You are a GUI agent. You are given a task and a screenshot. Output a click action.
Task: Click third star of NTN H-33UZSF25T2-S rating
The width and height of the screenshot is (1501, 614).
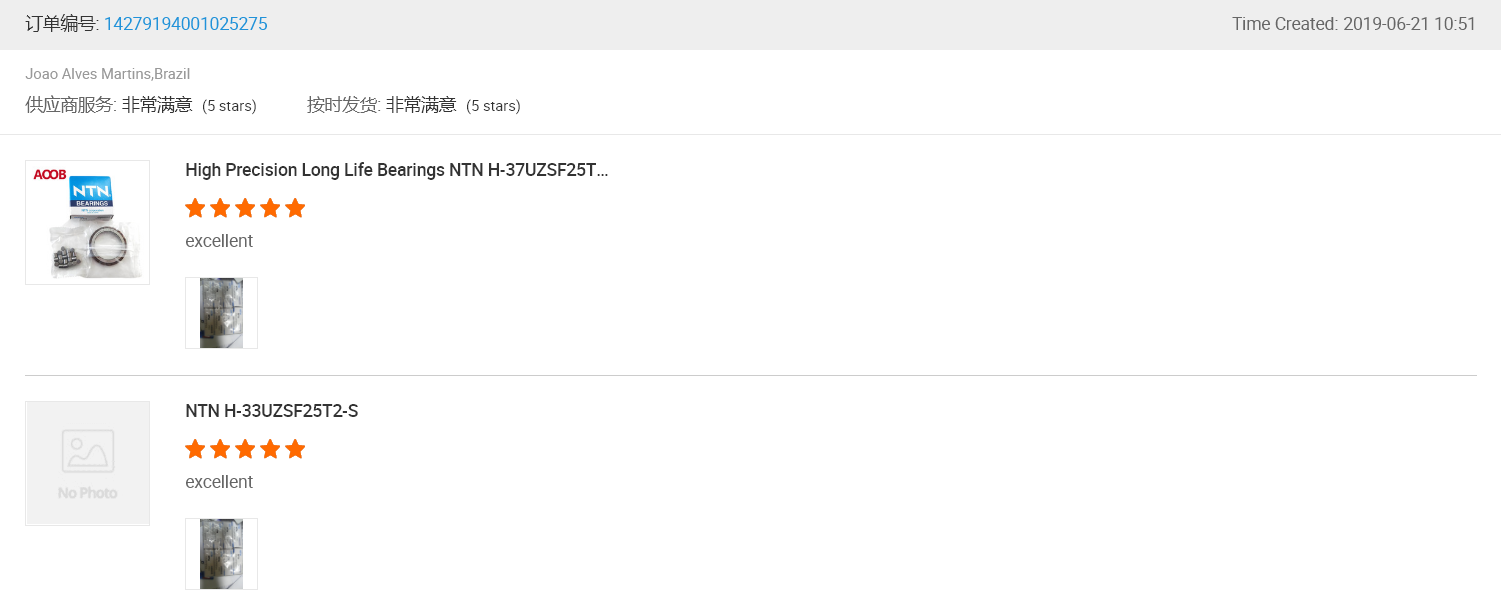(245, 449)
